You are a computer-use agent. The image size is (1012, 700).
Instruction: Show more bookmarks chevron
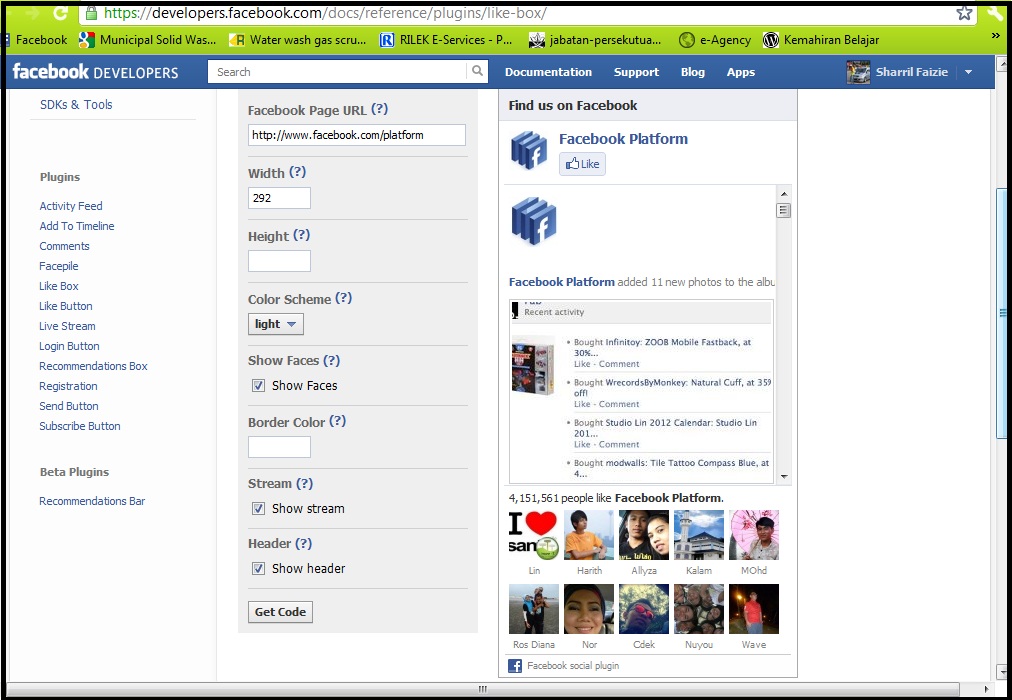tap(996, 37)
